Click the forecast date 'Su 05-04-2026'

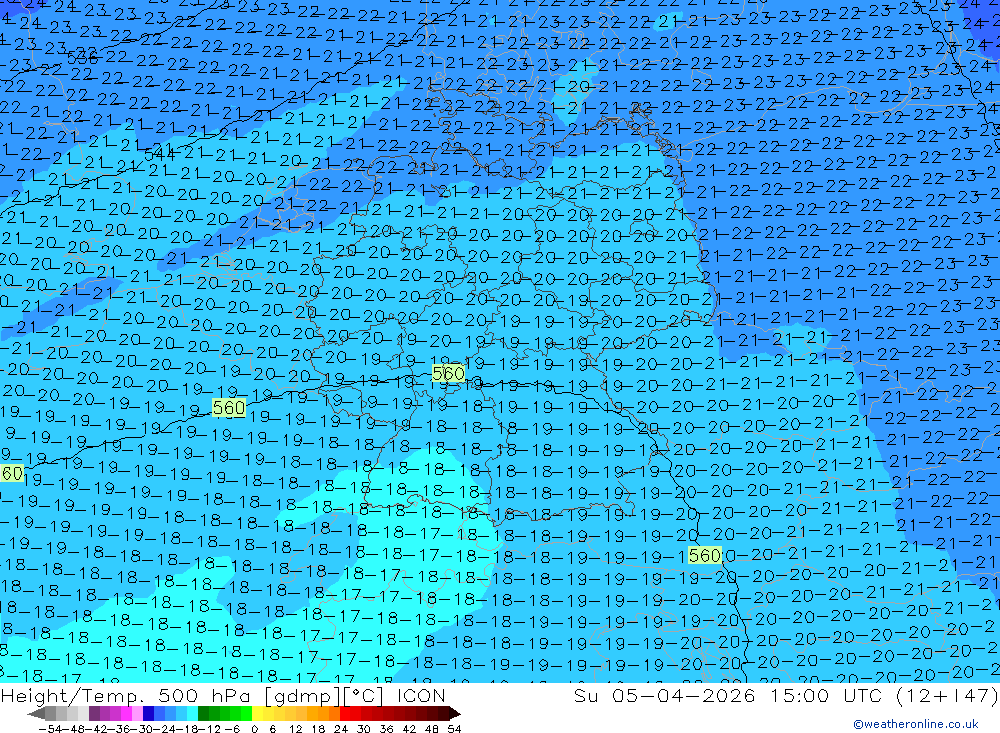[x=664, y=695]
